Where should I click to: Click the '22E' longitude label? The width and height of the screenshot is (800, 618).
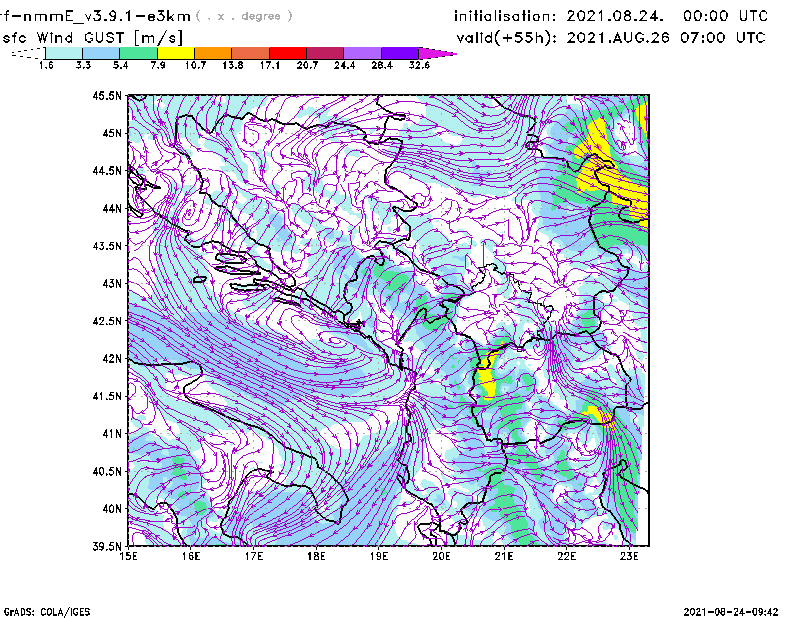[x=567, y=556]
